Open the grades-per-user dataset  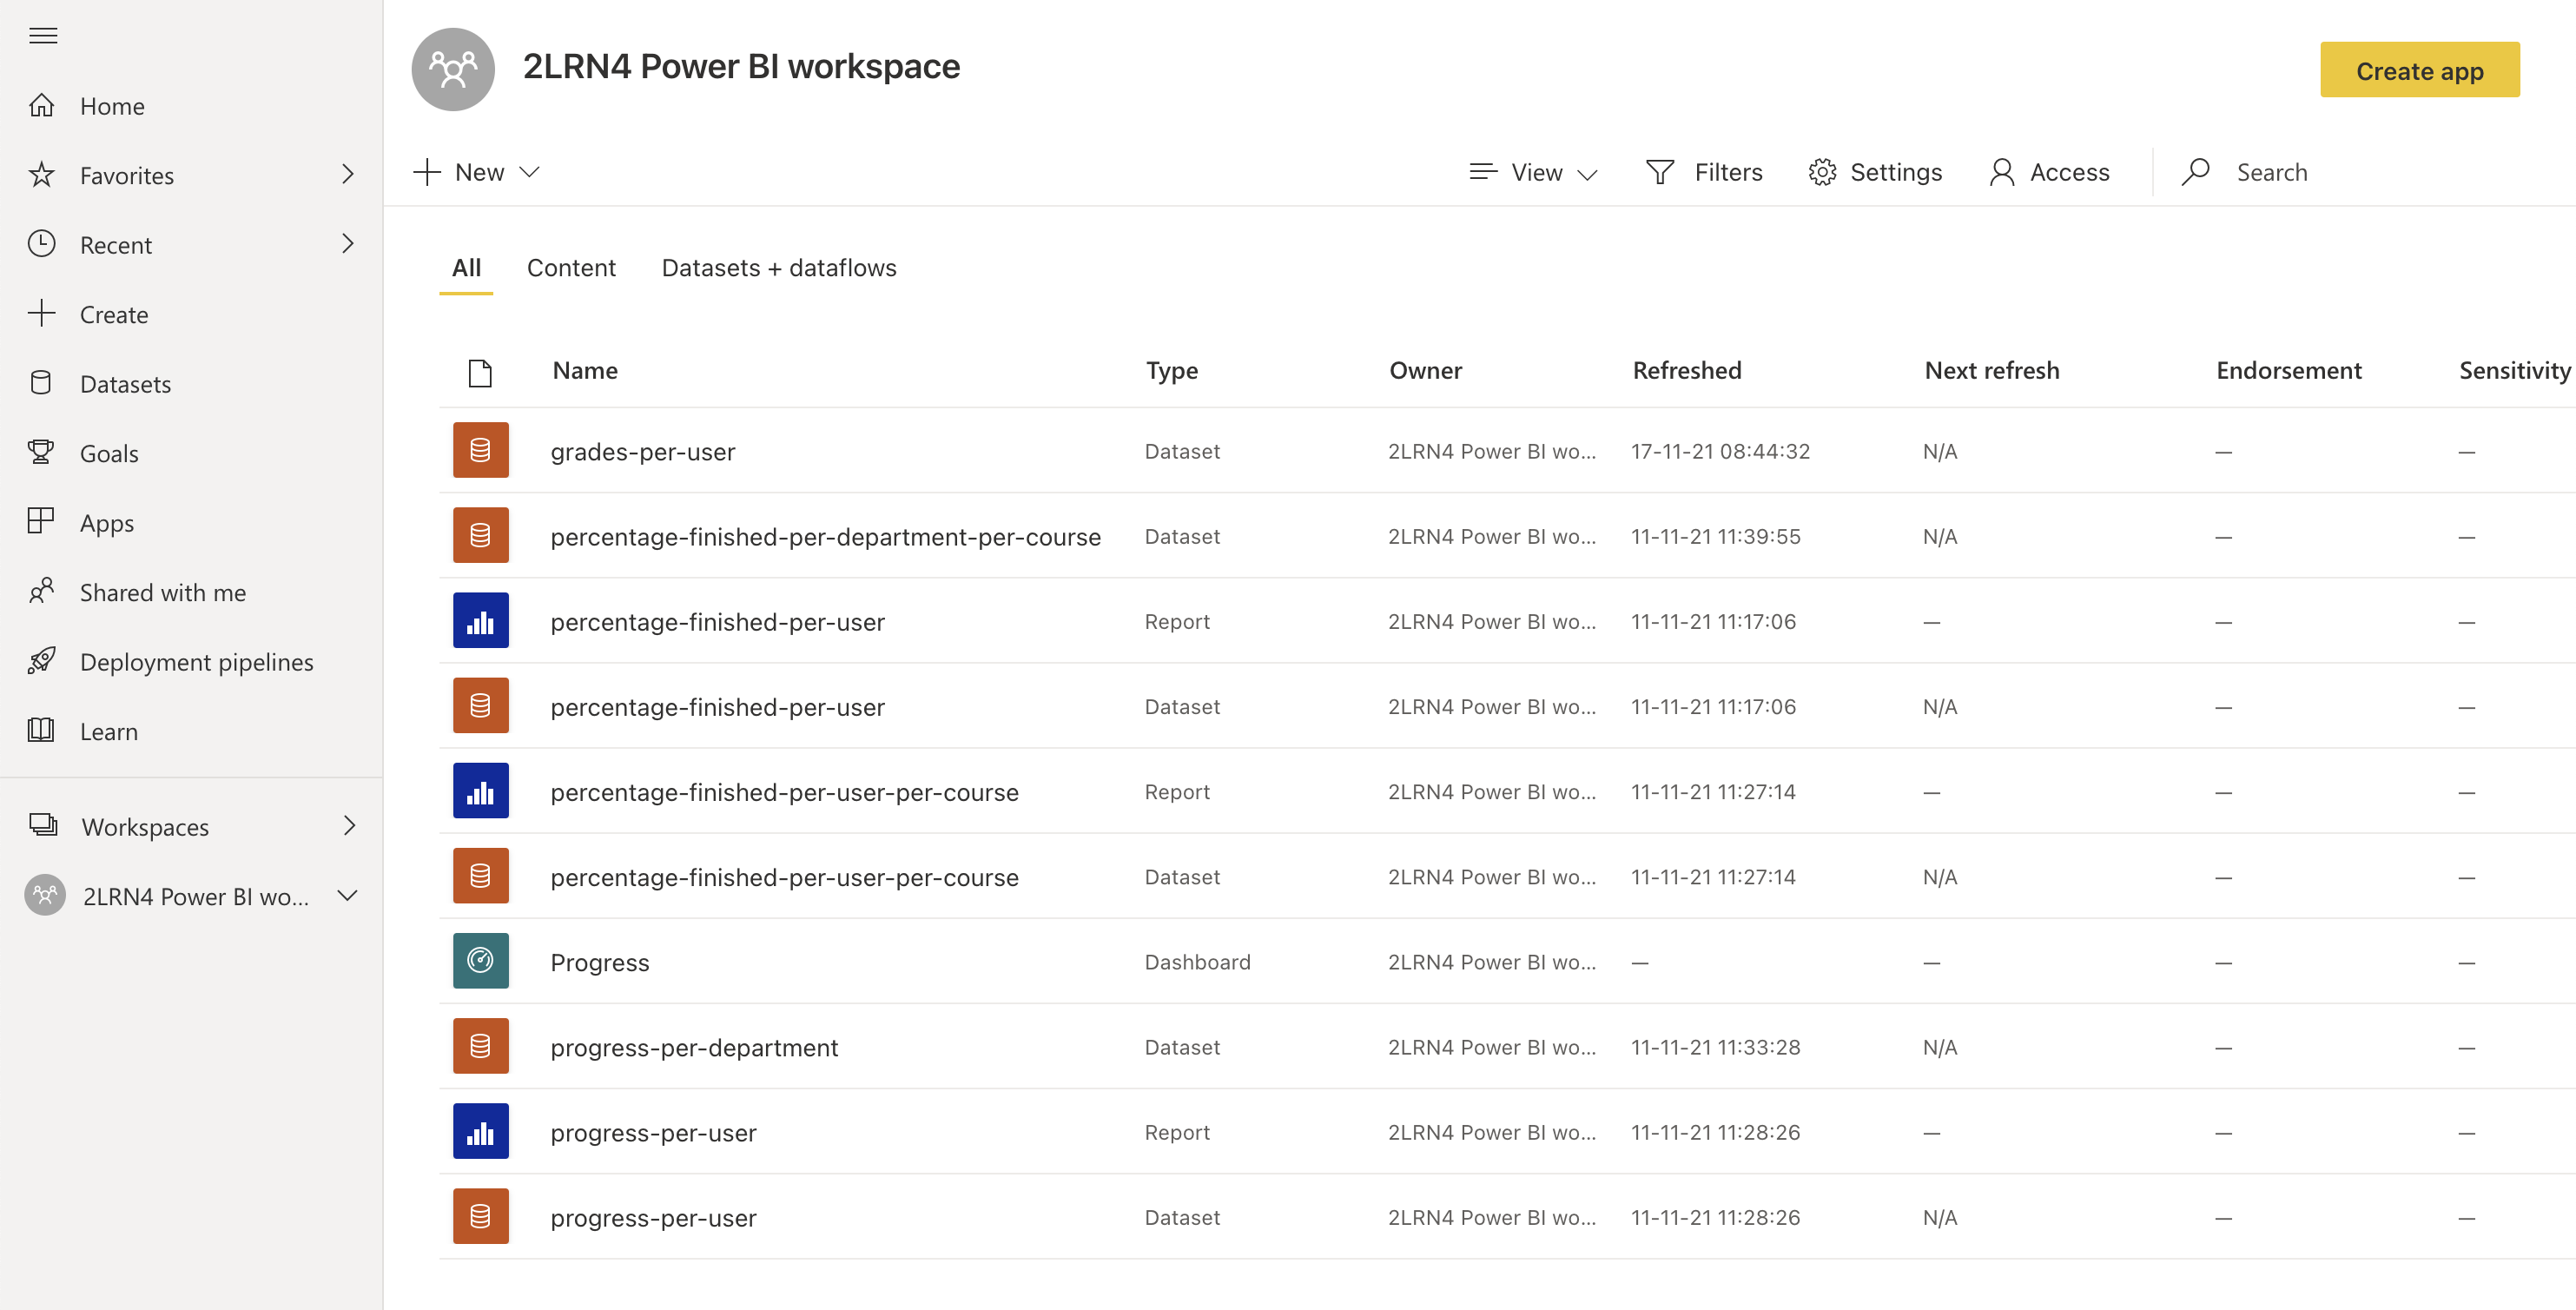(642, 452)
